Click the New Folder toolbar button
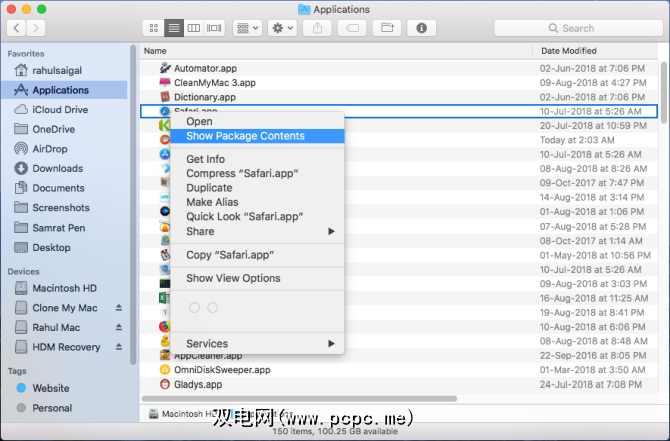The image size is (670, 441). tap(387, 28)
